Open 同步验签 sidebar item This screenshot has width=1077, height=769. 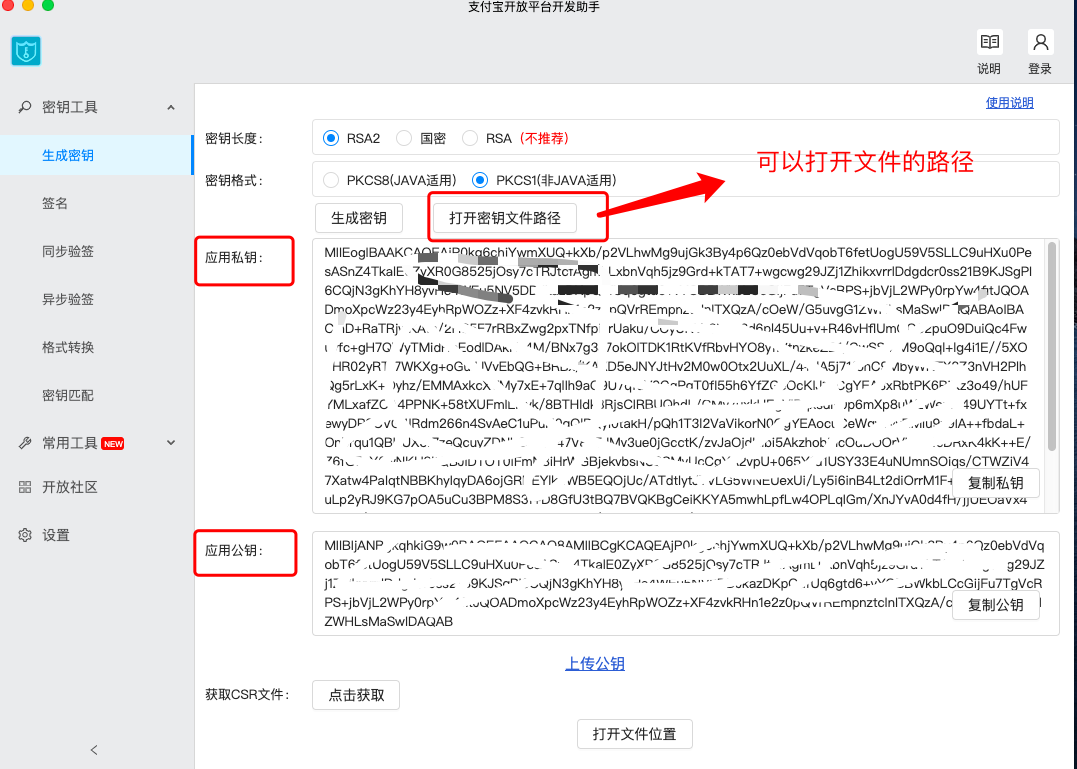click(x=96, y=251)
